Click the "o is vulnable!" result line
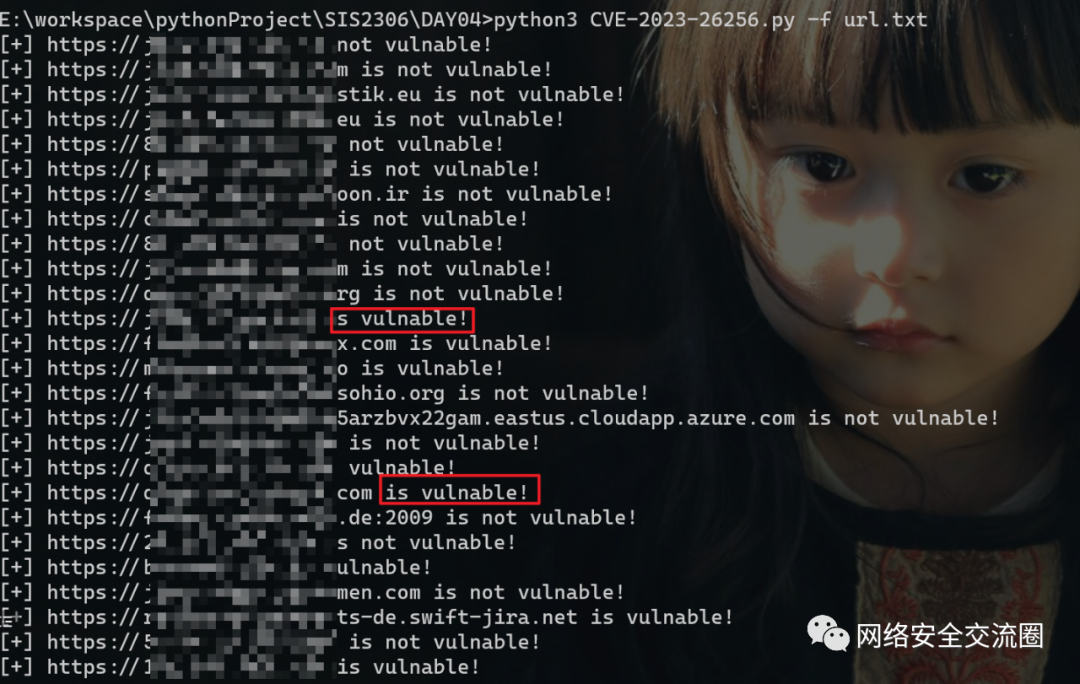This screenshot has width=1080, height=684. [420, 369]
